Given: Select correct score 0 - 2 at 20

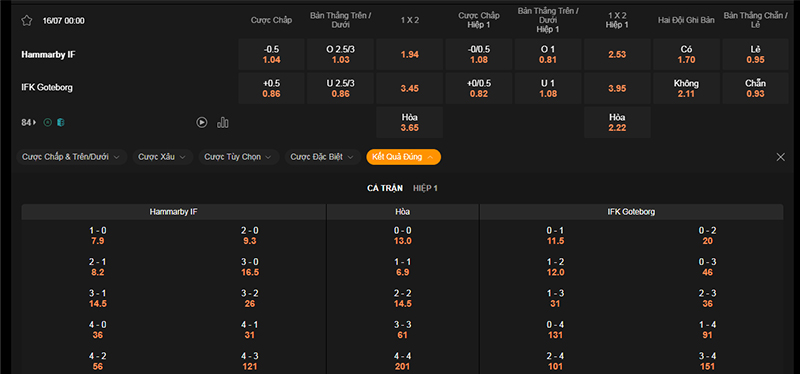Looking at the screenshot, I should tap(708, 236).
